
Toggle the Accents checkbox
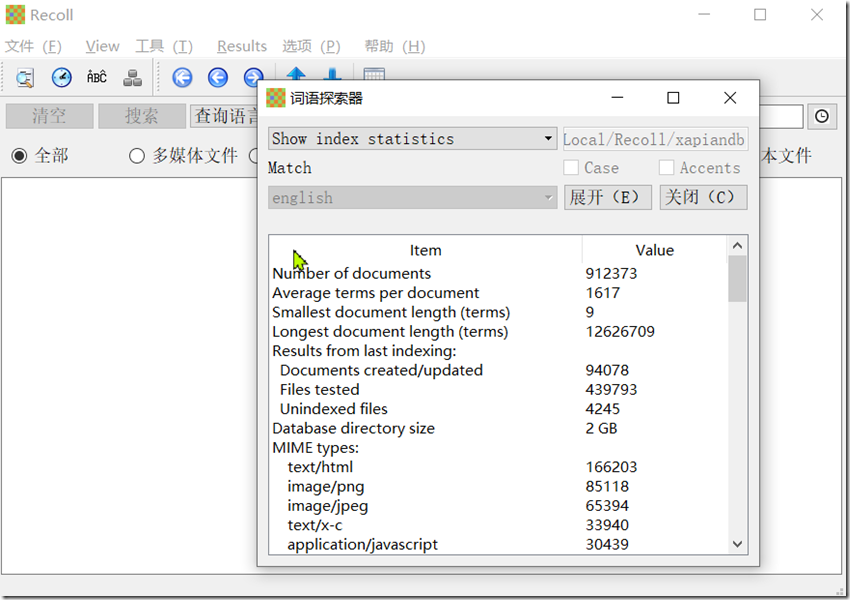pos(667,168)
